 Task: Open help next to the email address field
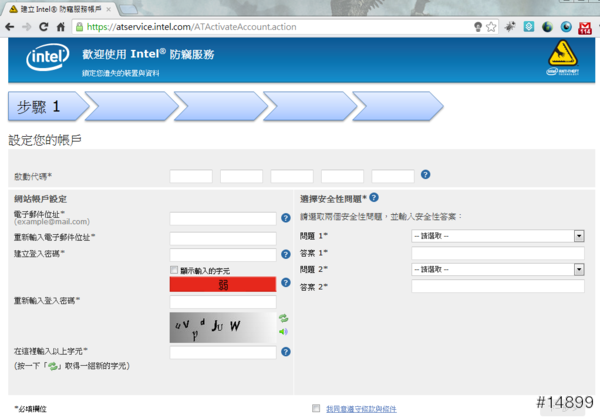click(285, 218)
